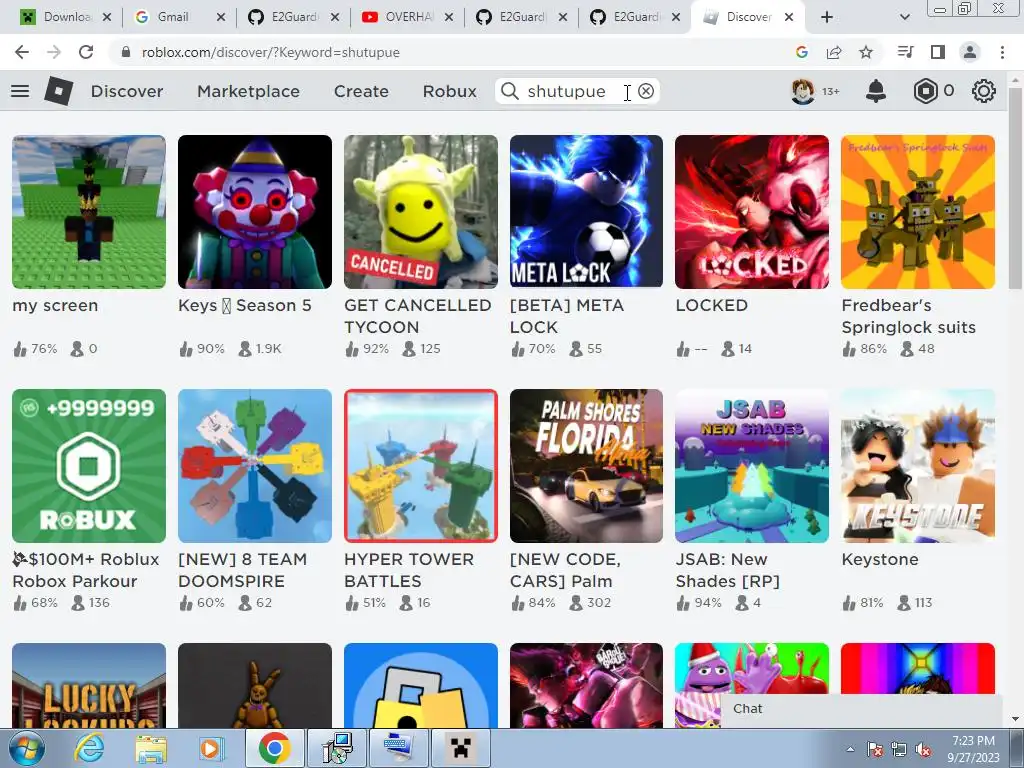The width and height of the screenshot is (1024, 768).
Task: Open Palm Shores Florida thumbnail
Action: [586, 466]
